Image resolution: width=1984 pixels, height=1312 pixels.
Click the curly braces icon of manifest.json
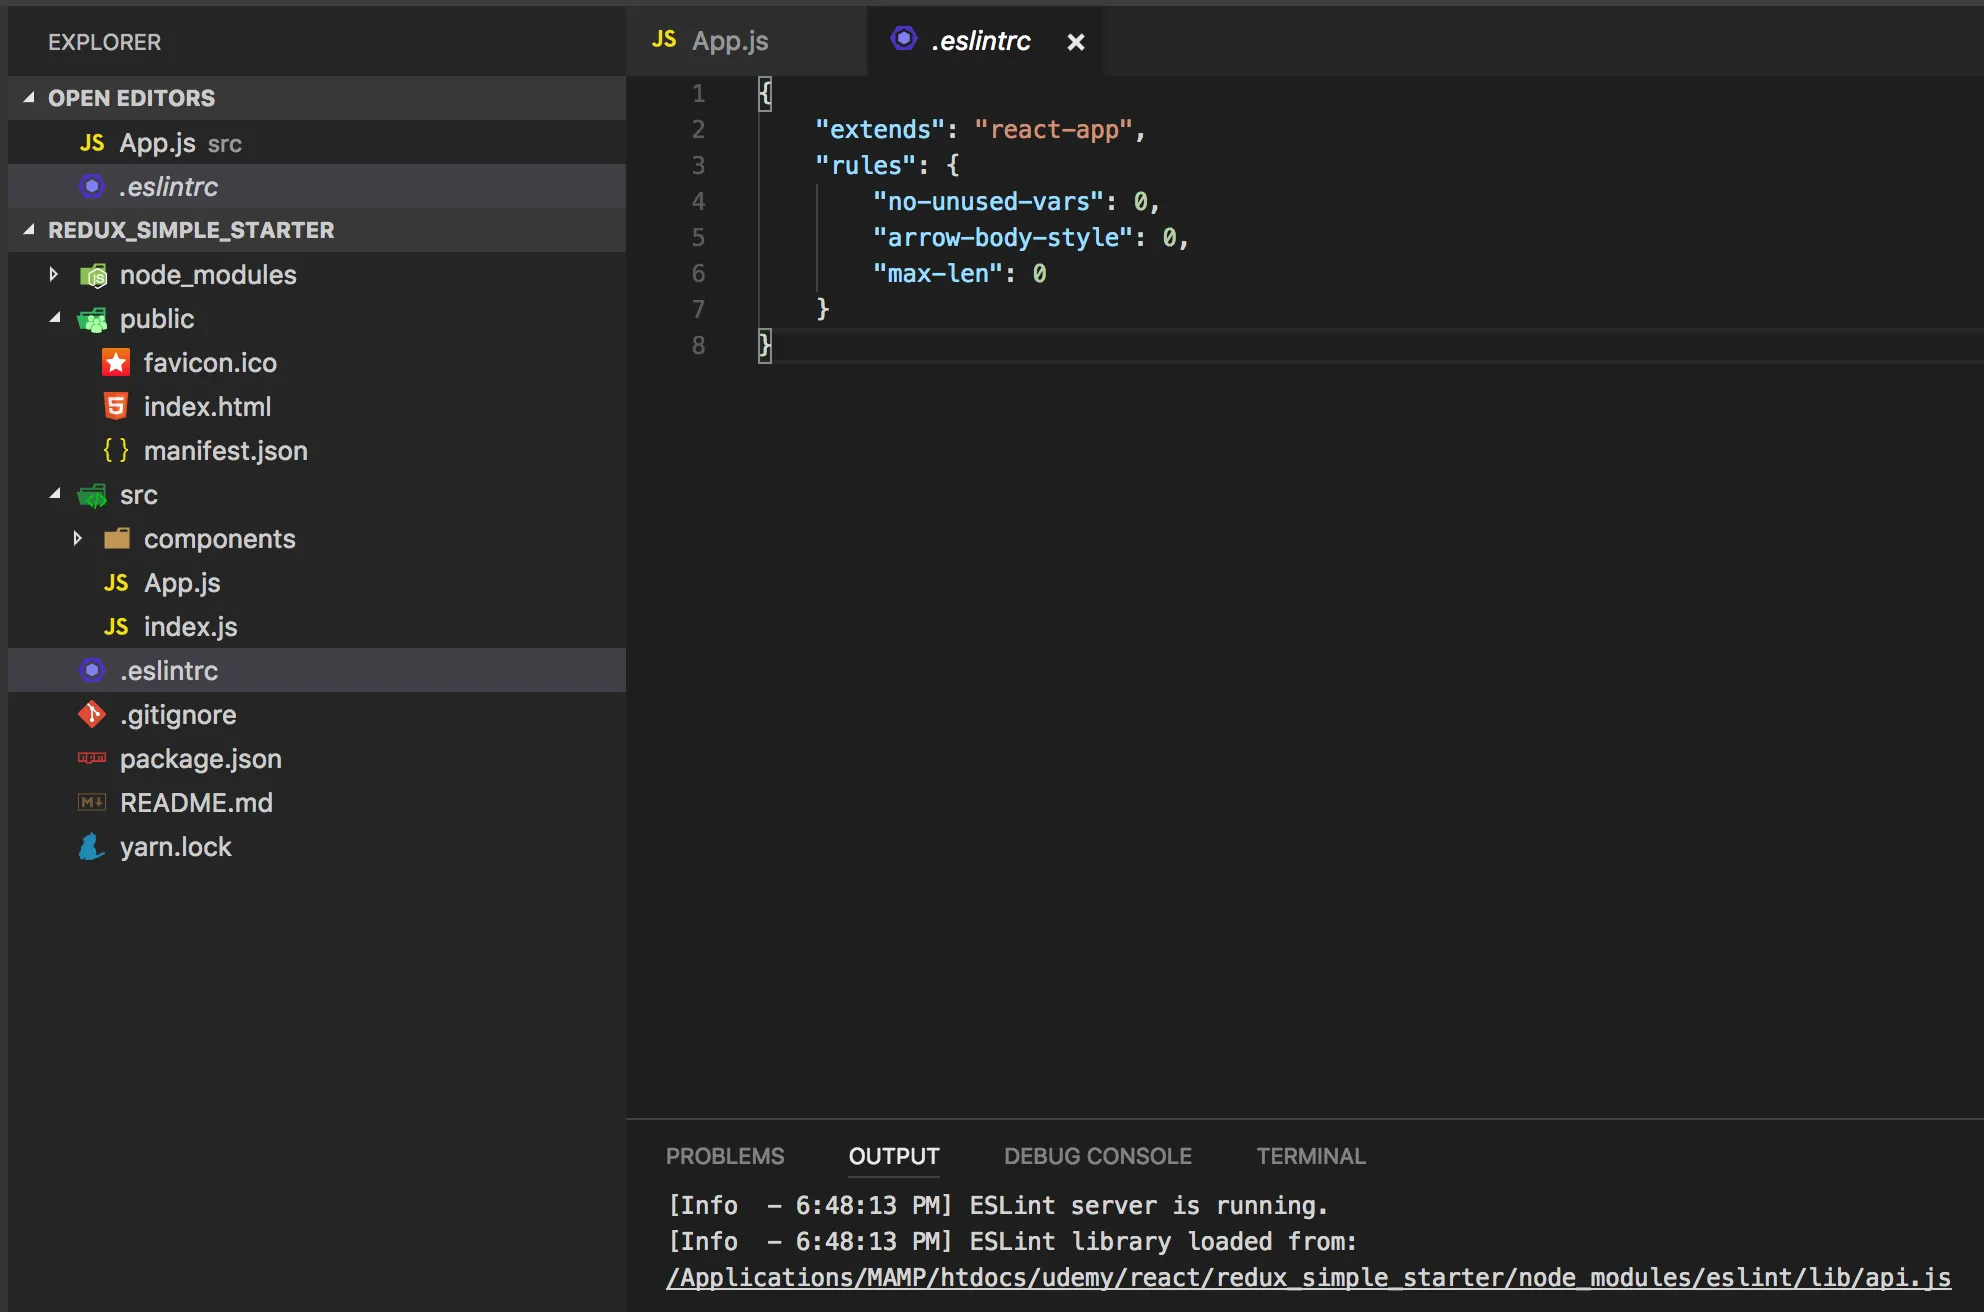116,451
